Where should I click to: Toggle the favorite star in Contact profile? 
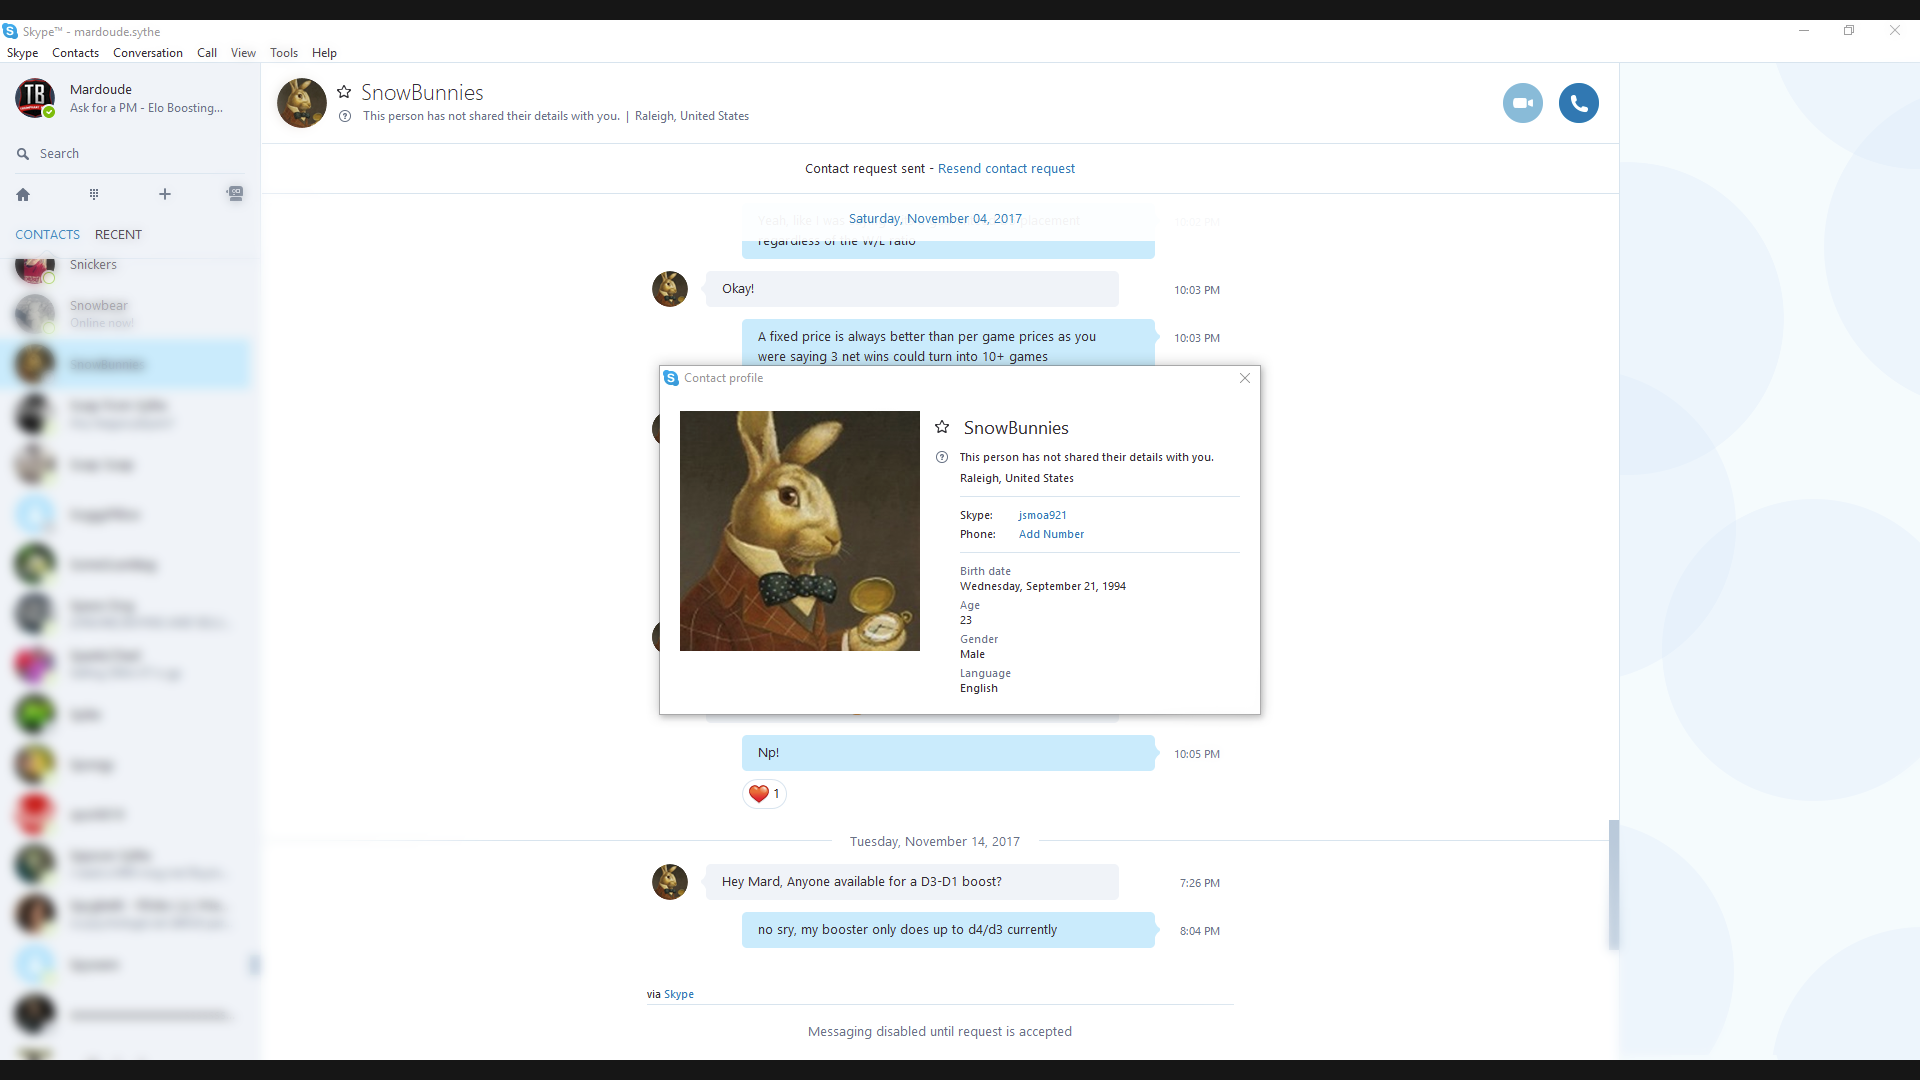(942, 427)
